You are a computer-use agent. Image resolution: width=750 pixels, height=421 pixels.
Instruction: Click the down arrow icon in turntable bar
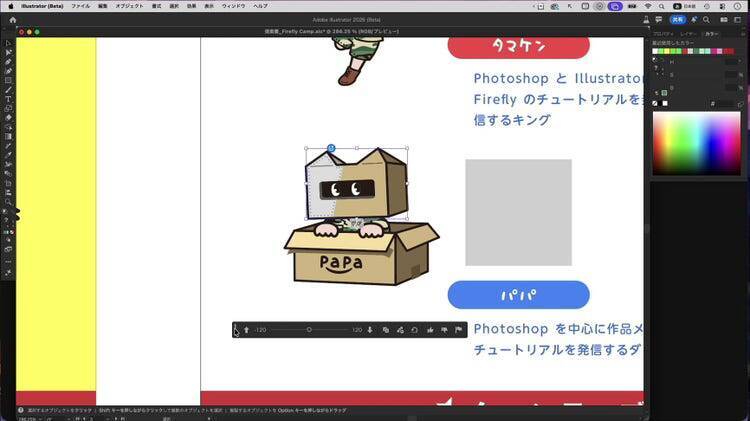click(x=370, y=330)
